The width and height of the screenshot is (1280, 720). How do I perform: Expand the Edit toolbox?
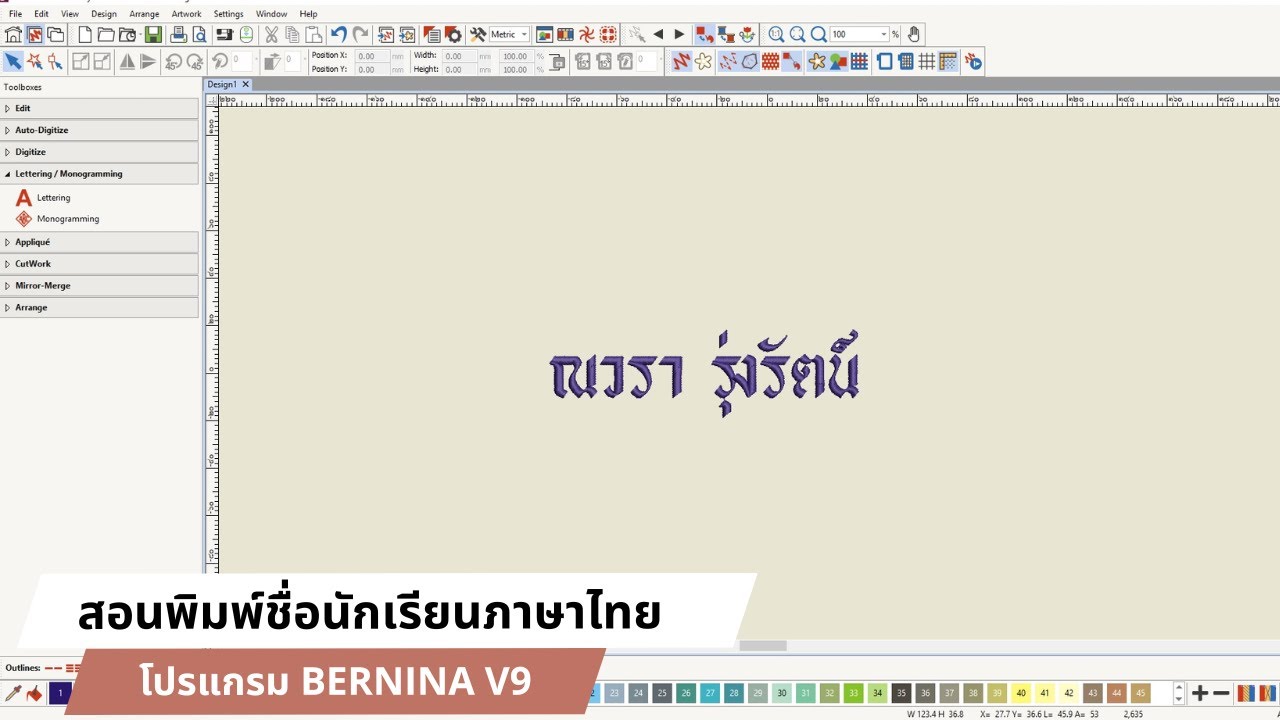(x=99, y=108)
